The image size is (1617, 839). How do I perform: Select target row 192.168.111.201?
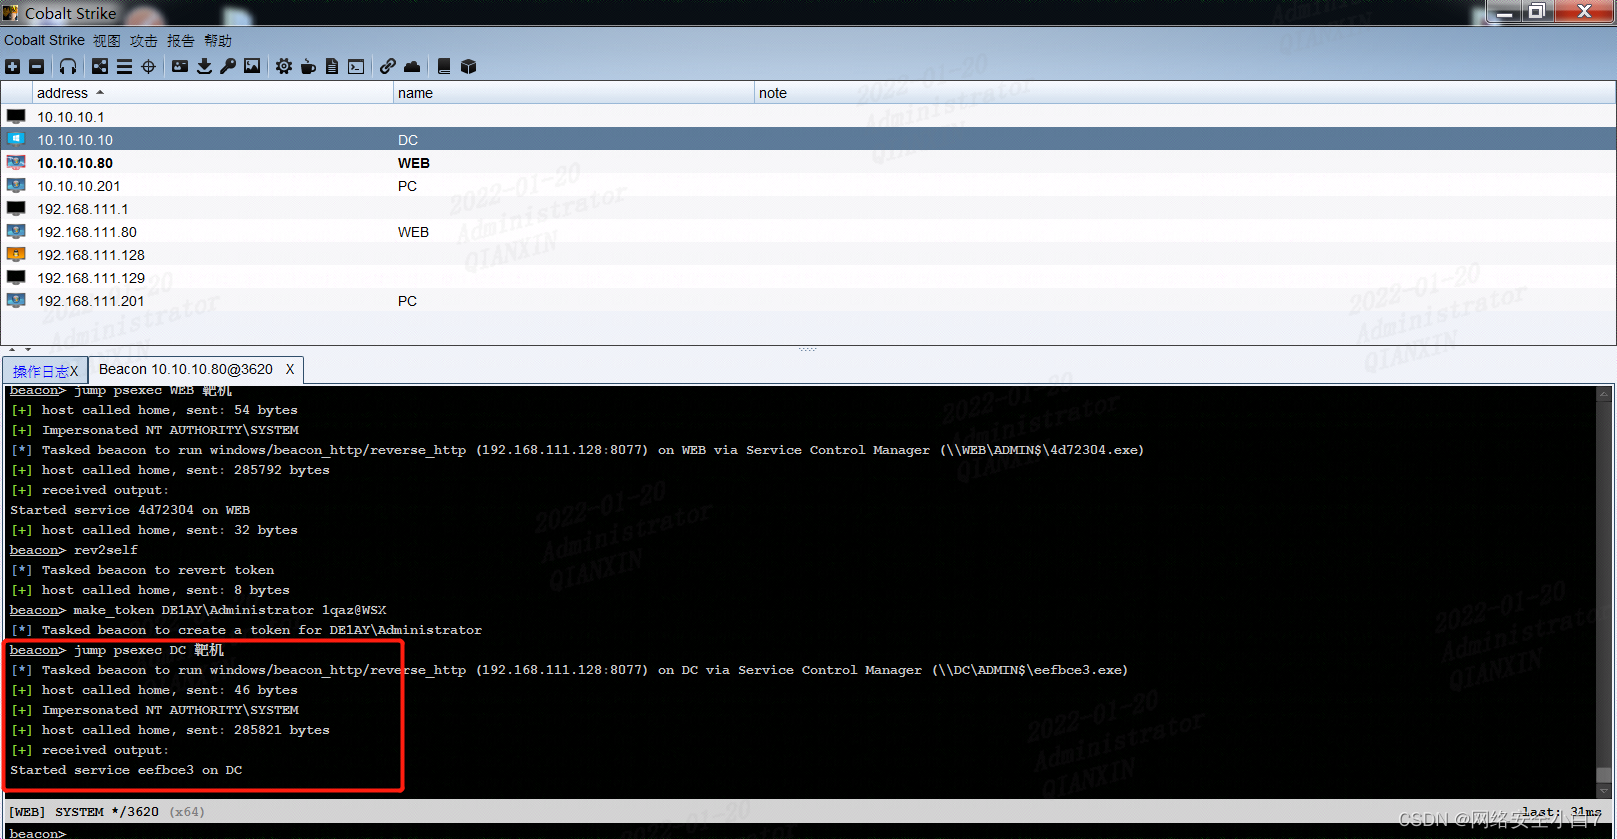point(808,301)
